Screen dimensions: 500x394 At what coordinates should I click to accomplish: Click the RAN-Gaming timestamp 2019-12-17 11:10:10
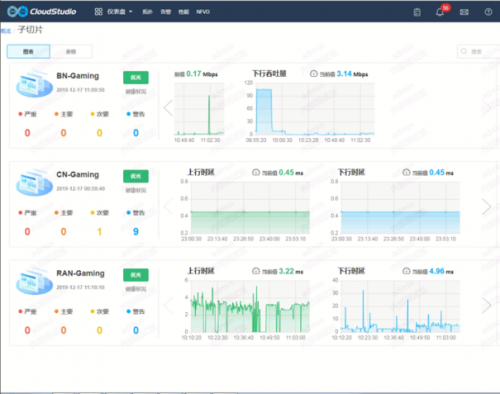[x=80, y=287]
